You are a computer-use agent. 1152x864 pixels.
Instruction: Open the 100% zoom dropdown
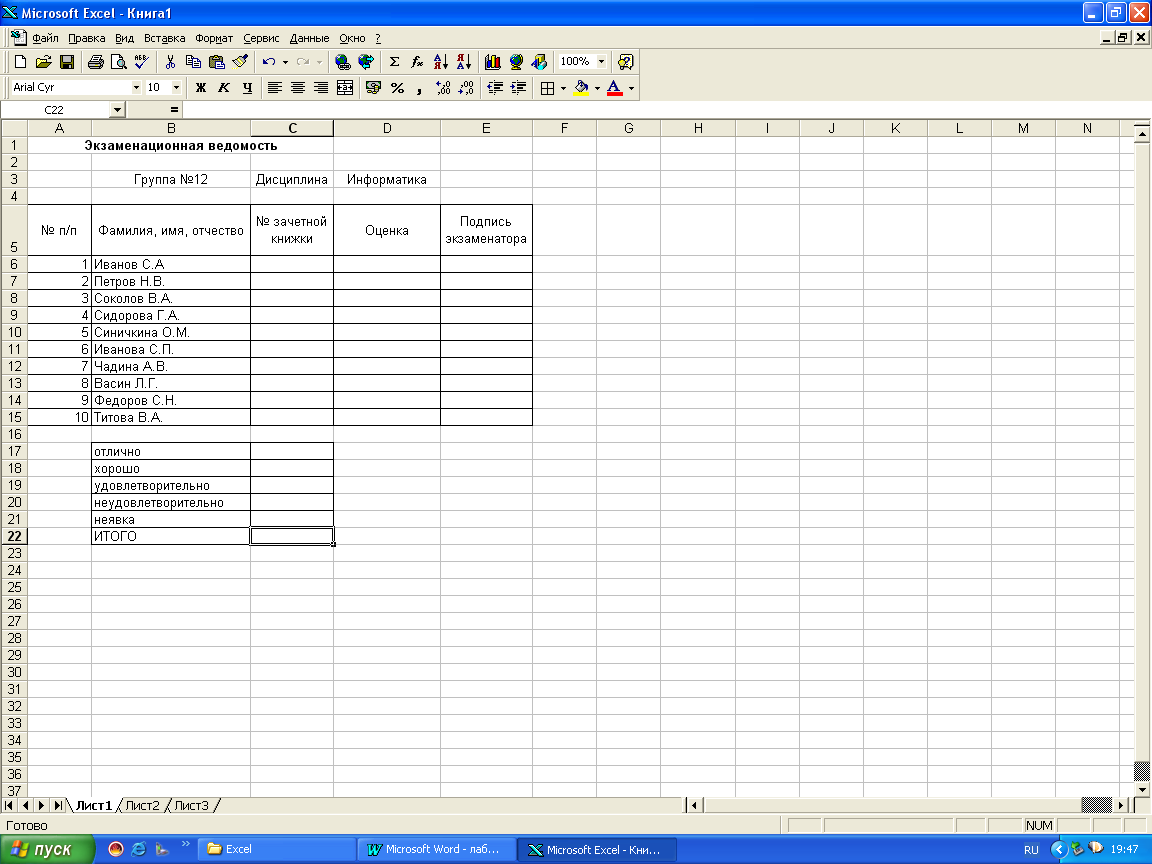coord(601,62)
